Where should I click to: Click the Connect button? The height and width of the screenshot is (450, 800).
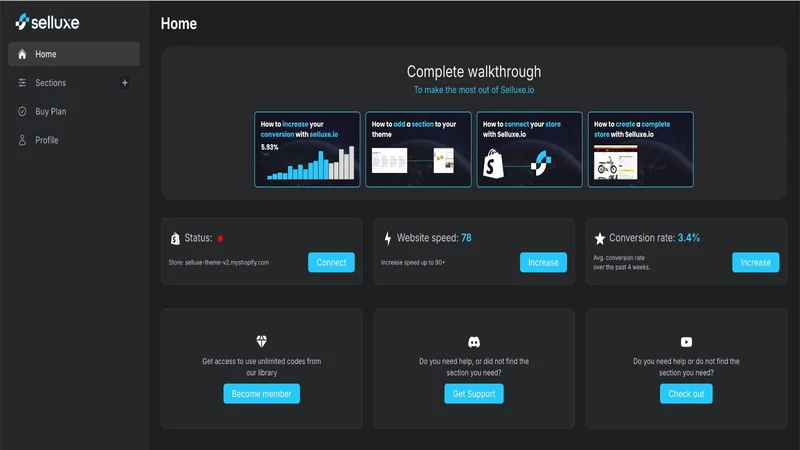click(x=331, y=262)
